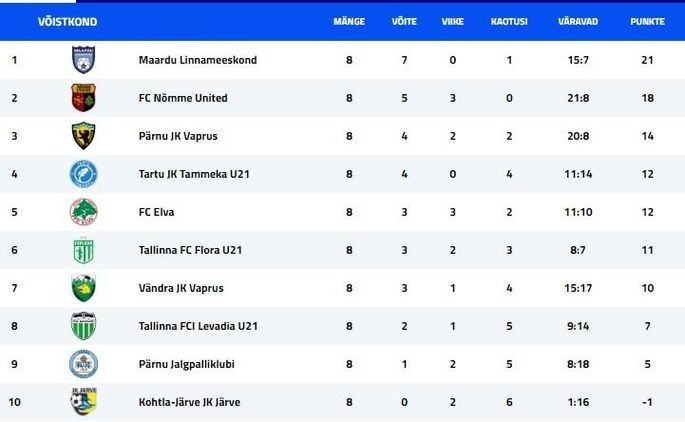
Task: Click the Pärnu Jalgpalliklubi round badge
Action: coord(83,364)
